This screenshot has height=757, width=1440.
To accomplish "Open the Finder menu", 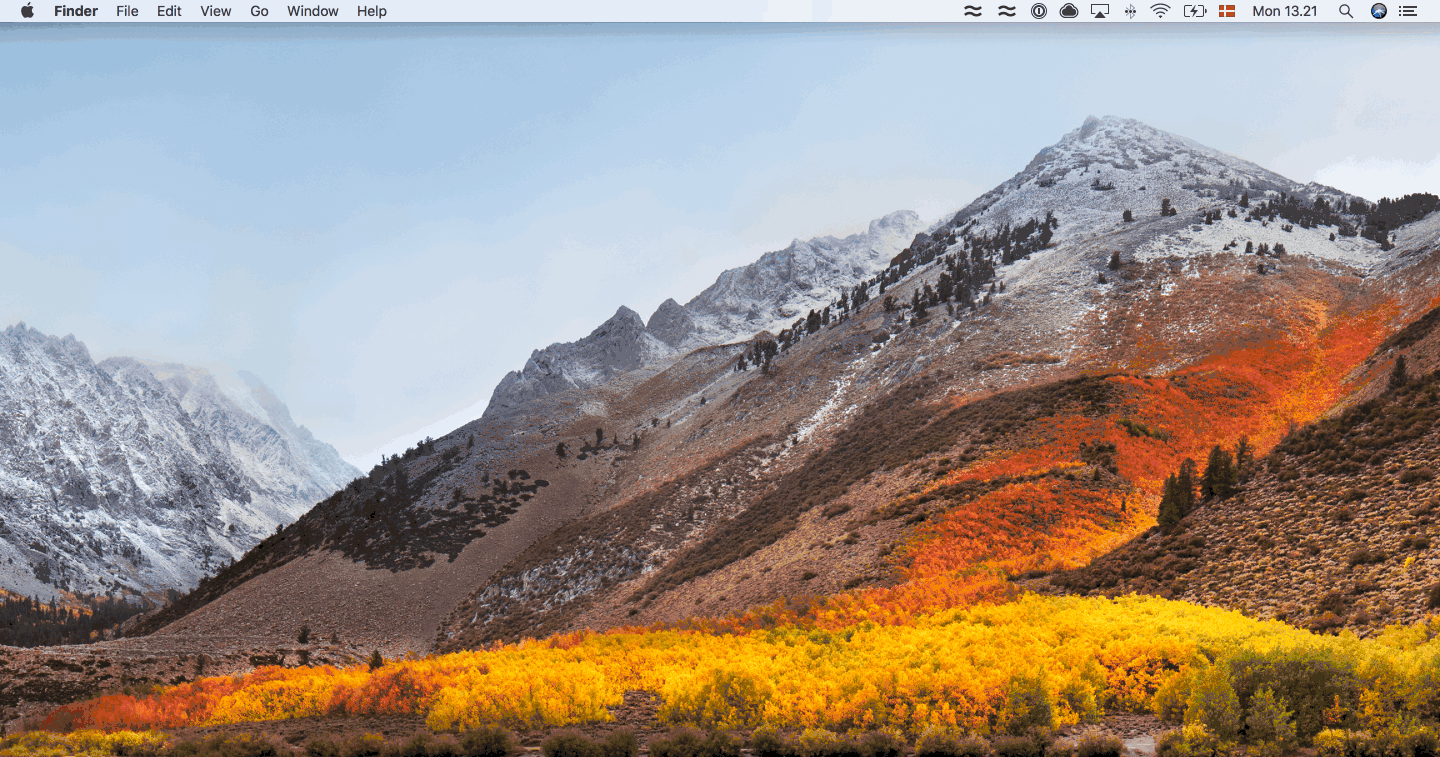I will 76,11.
